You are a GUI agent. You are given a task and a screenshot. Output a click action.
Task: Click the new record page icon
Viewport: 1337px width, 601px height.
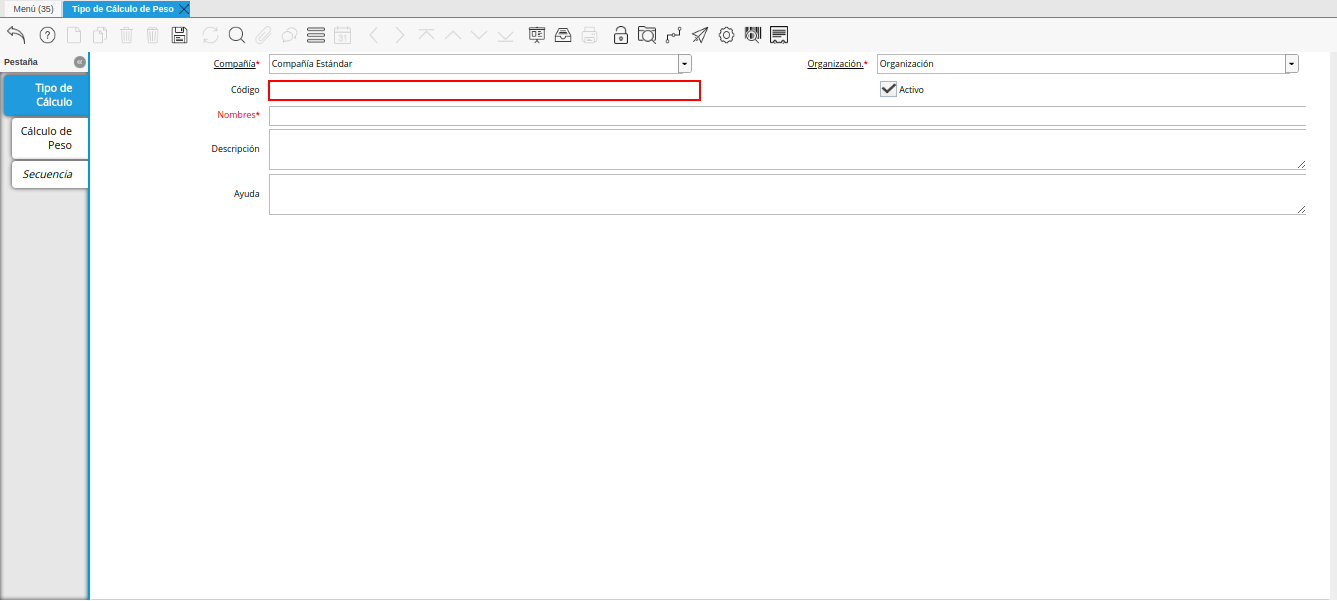(74, 35)
